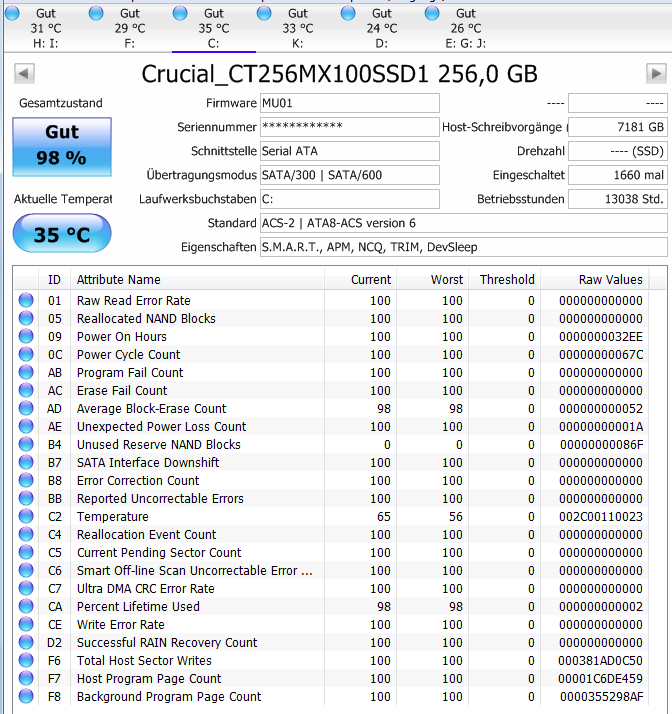Click the Eigenschaften features field
The width and height of the screenshot is (672, 714).
coord(463,247)
